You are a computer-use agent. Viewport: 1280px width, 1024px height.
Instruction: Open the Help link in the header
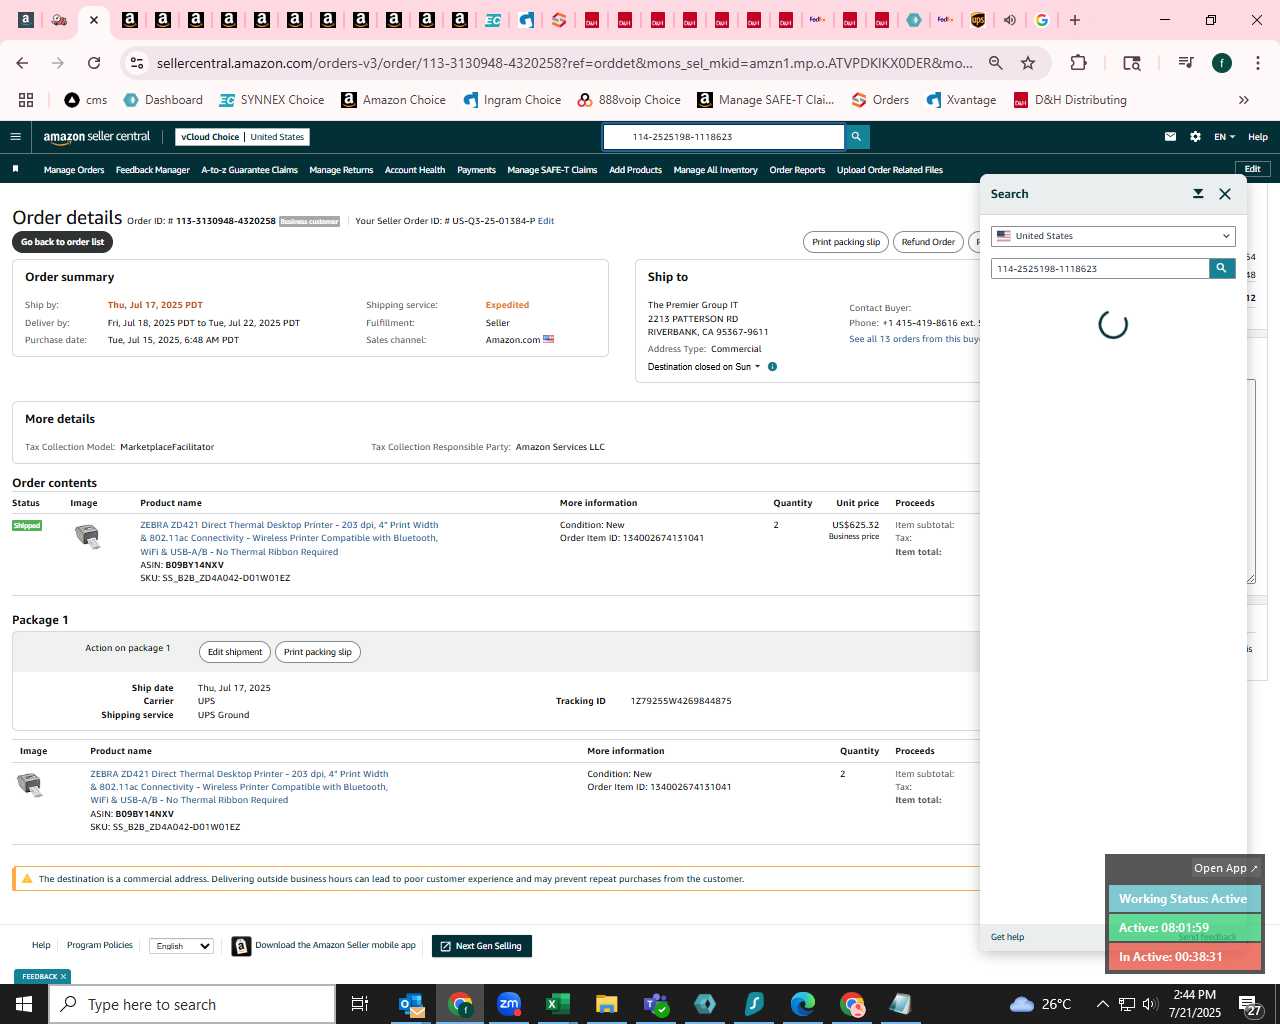(x=1258, y=137)
